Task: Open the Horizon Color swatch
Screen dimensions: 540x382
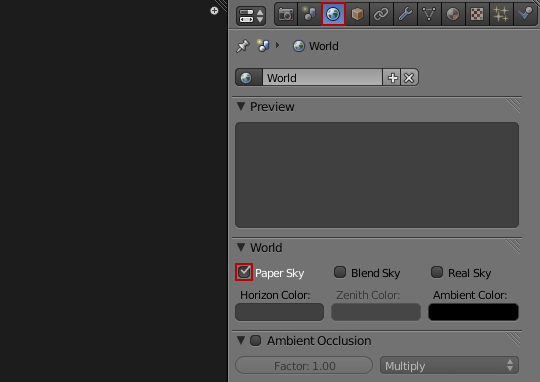Action: [x=279, y=312]
